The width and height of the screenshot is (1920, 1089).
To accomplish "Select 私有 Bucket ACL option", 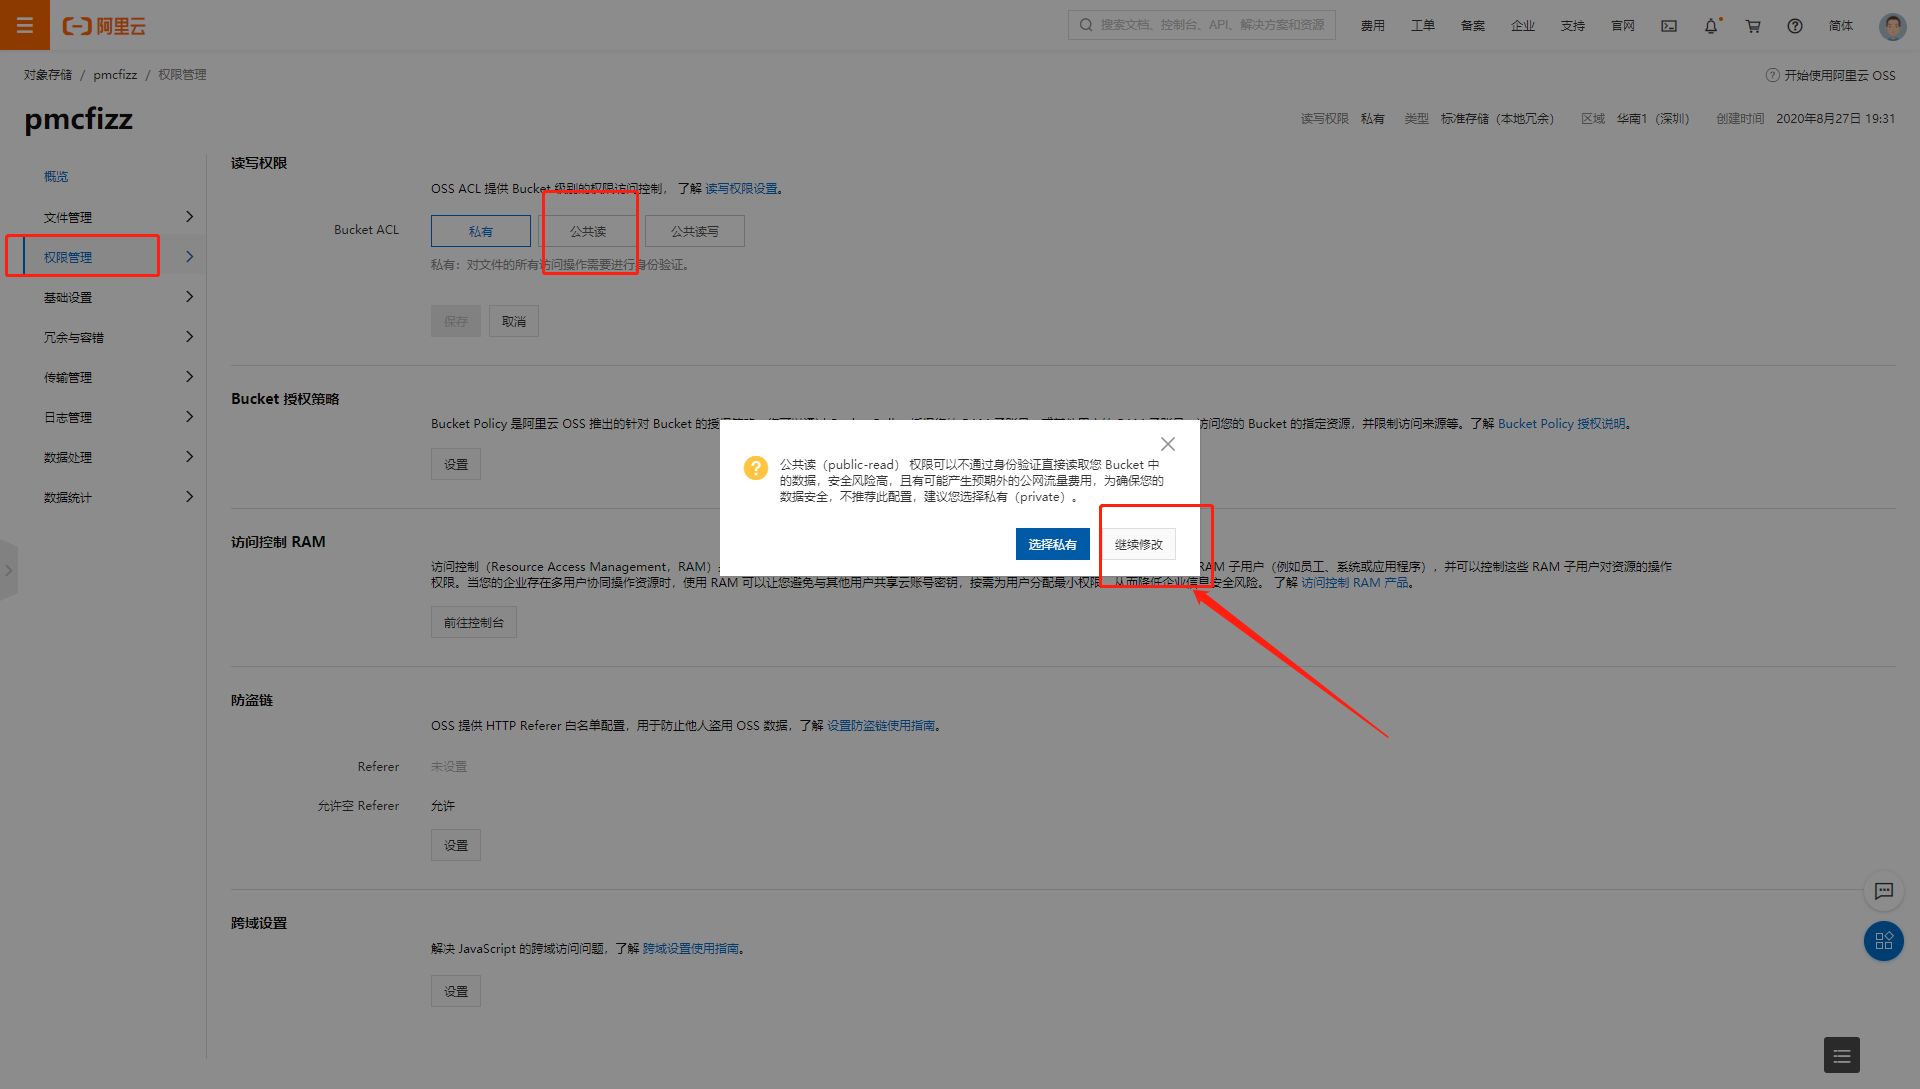I will click(x=481, y=231).
